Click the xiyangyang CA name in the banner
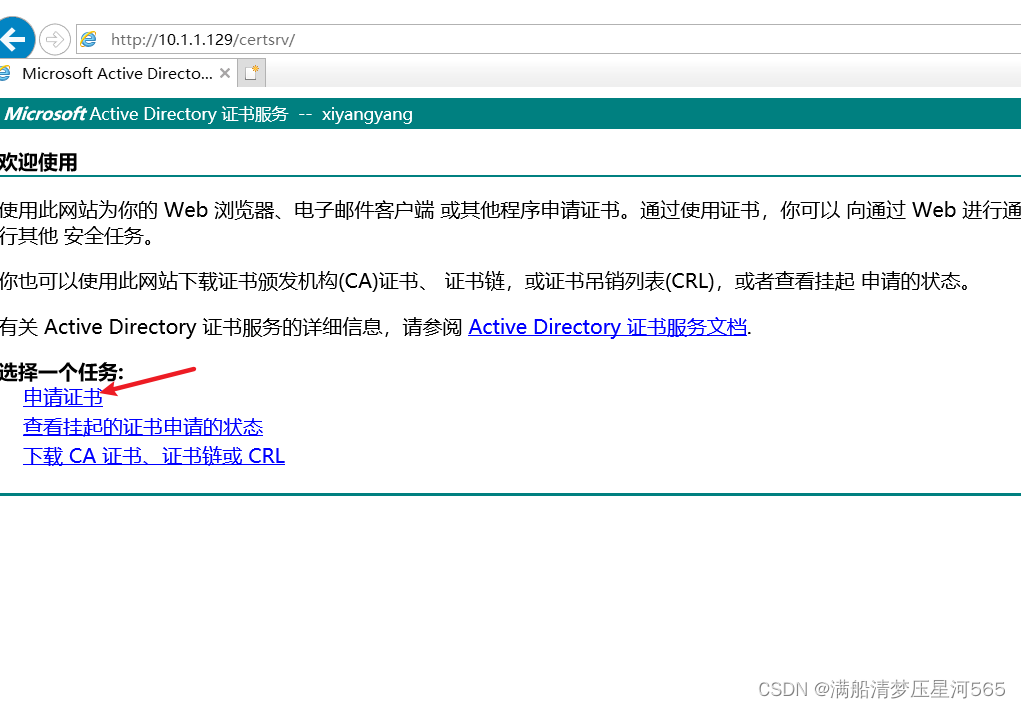This screenshot has width=1021, height=708. (367, 115)
